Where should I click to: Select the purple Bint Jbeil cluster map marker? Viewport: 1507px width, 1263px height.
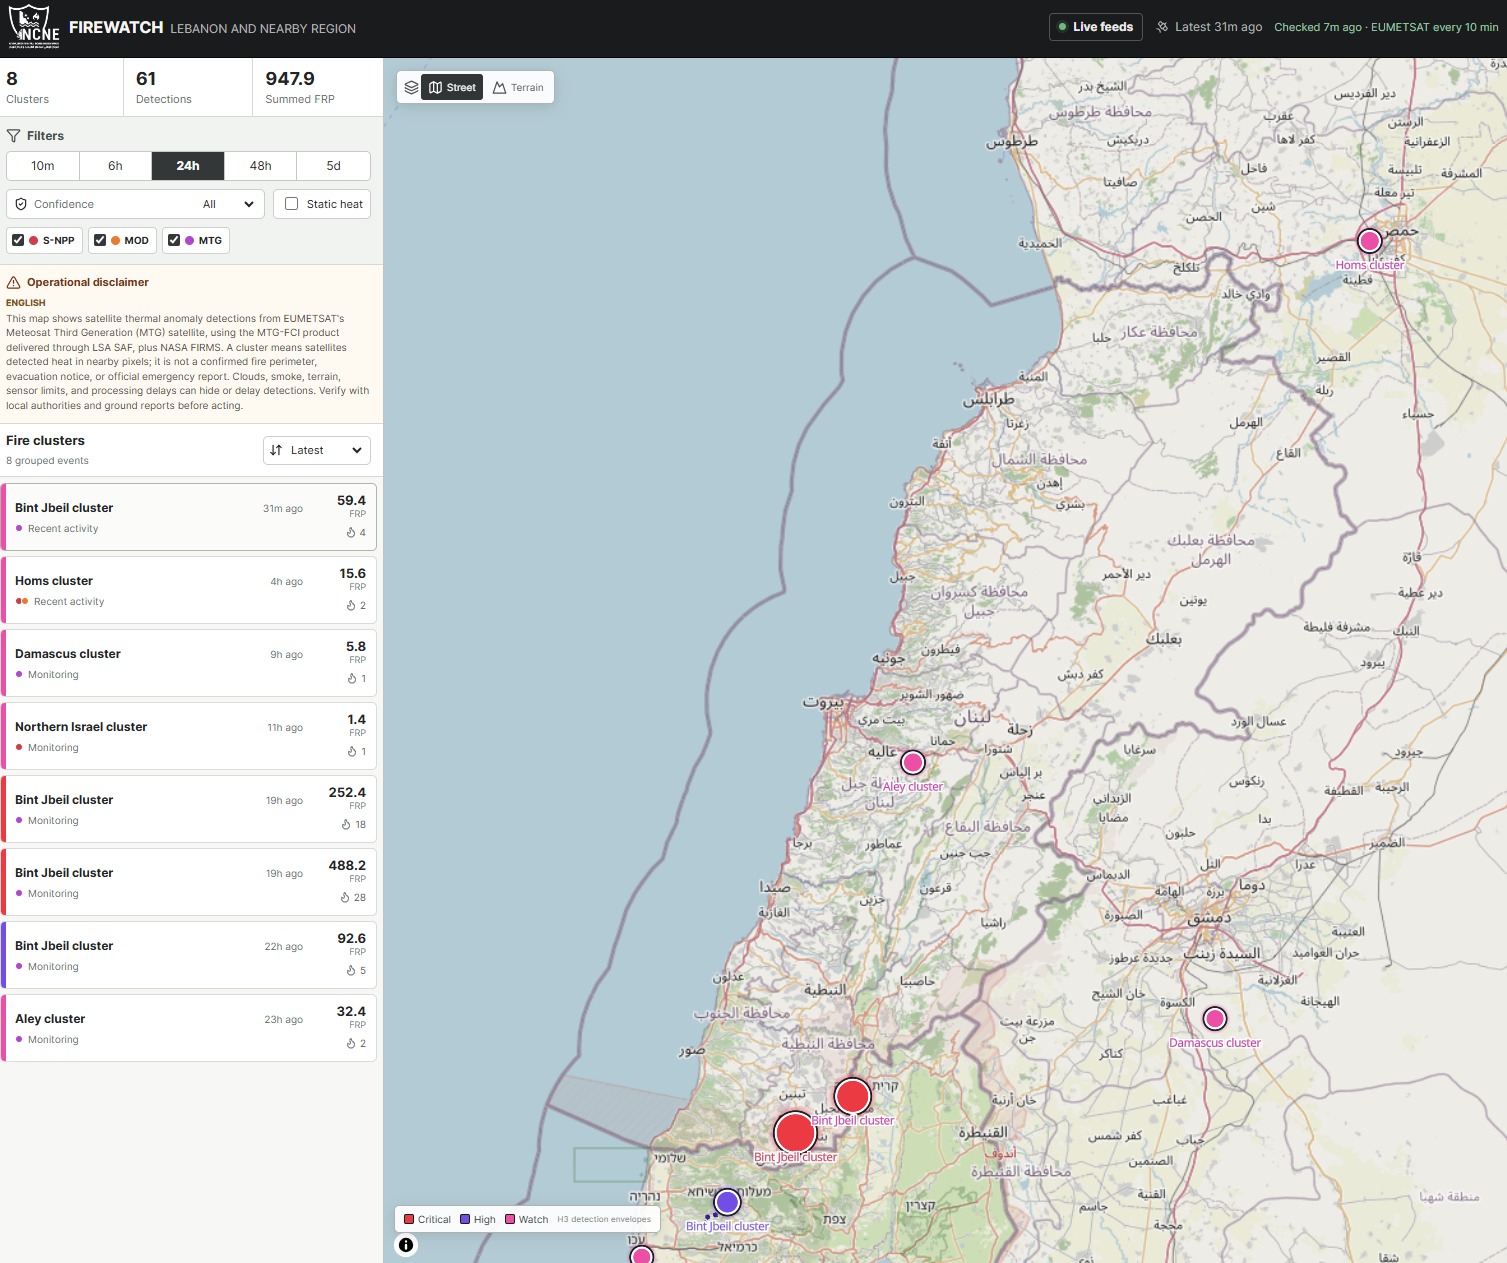click(x=727, y=1202)
